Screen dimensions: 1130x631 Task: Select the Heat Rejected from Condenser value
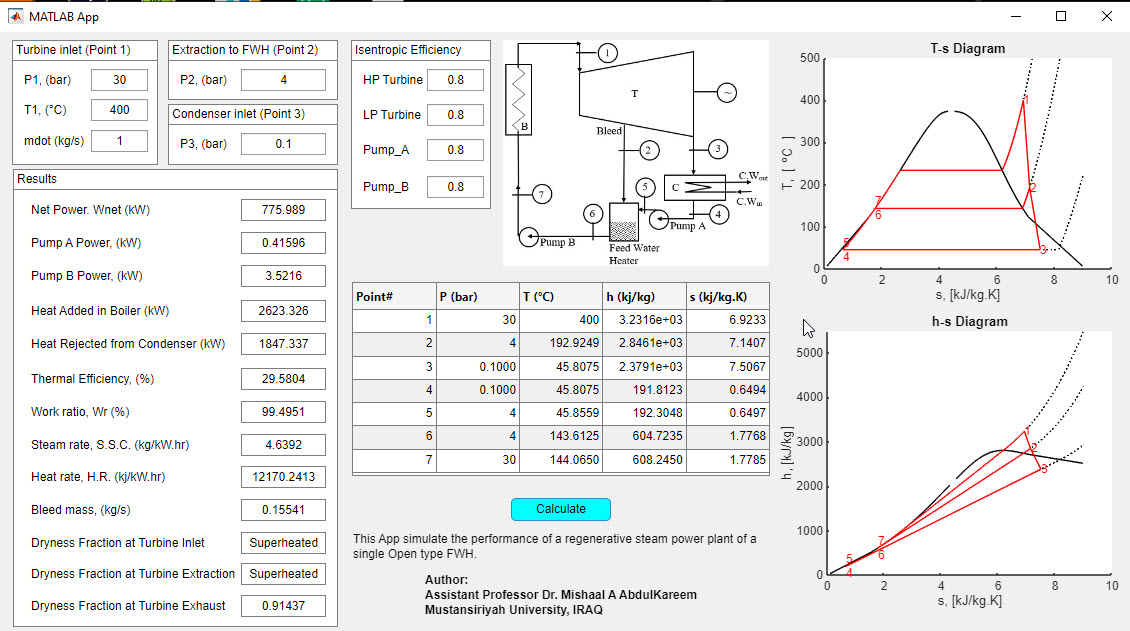click(x=283, y=344)
